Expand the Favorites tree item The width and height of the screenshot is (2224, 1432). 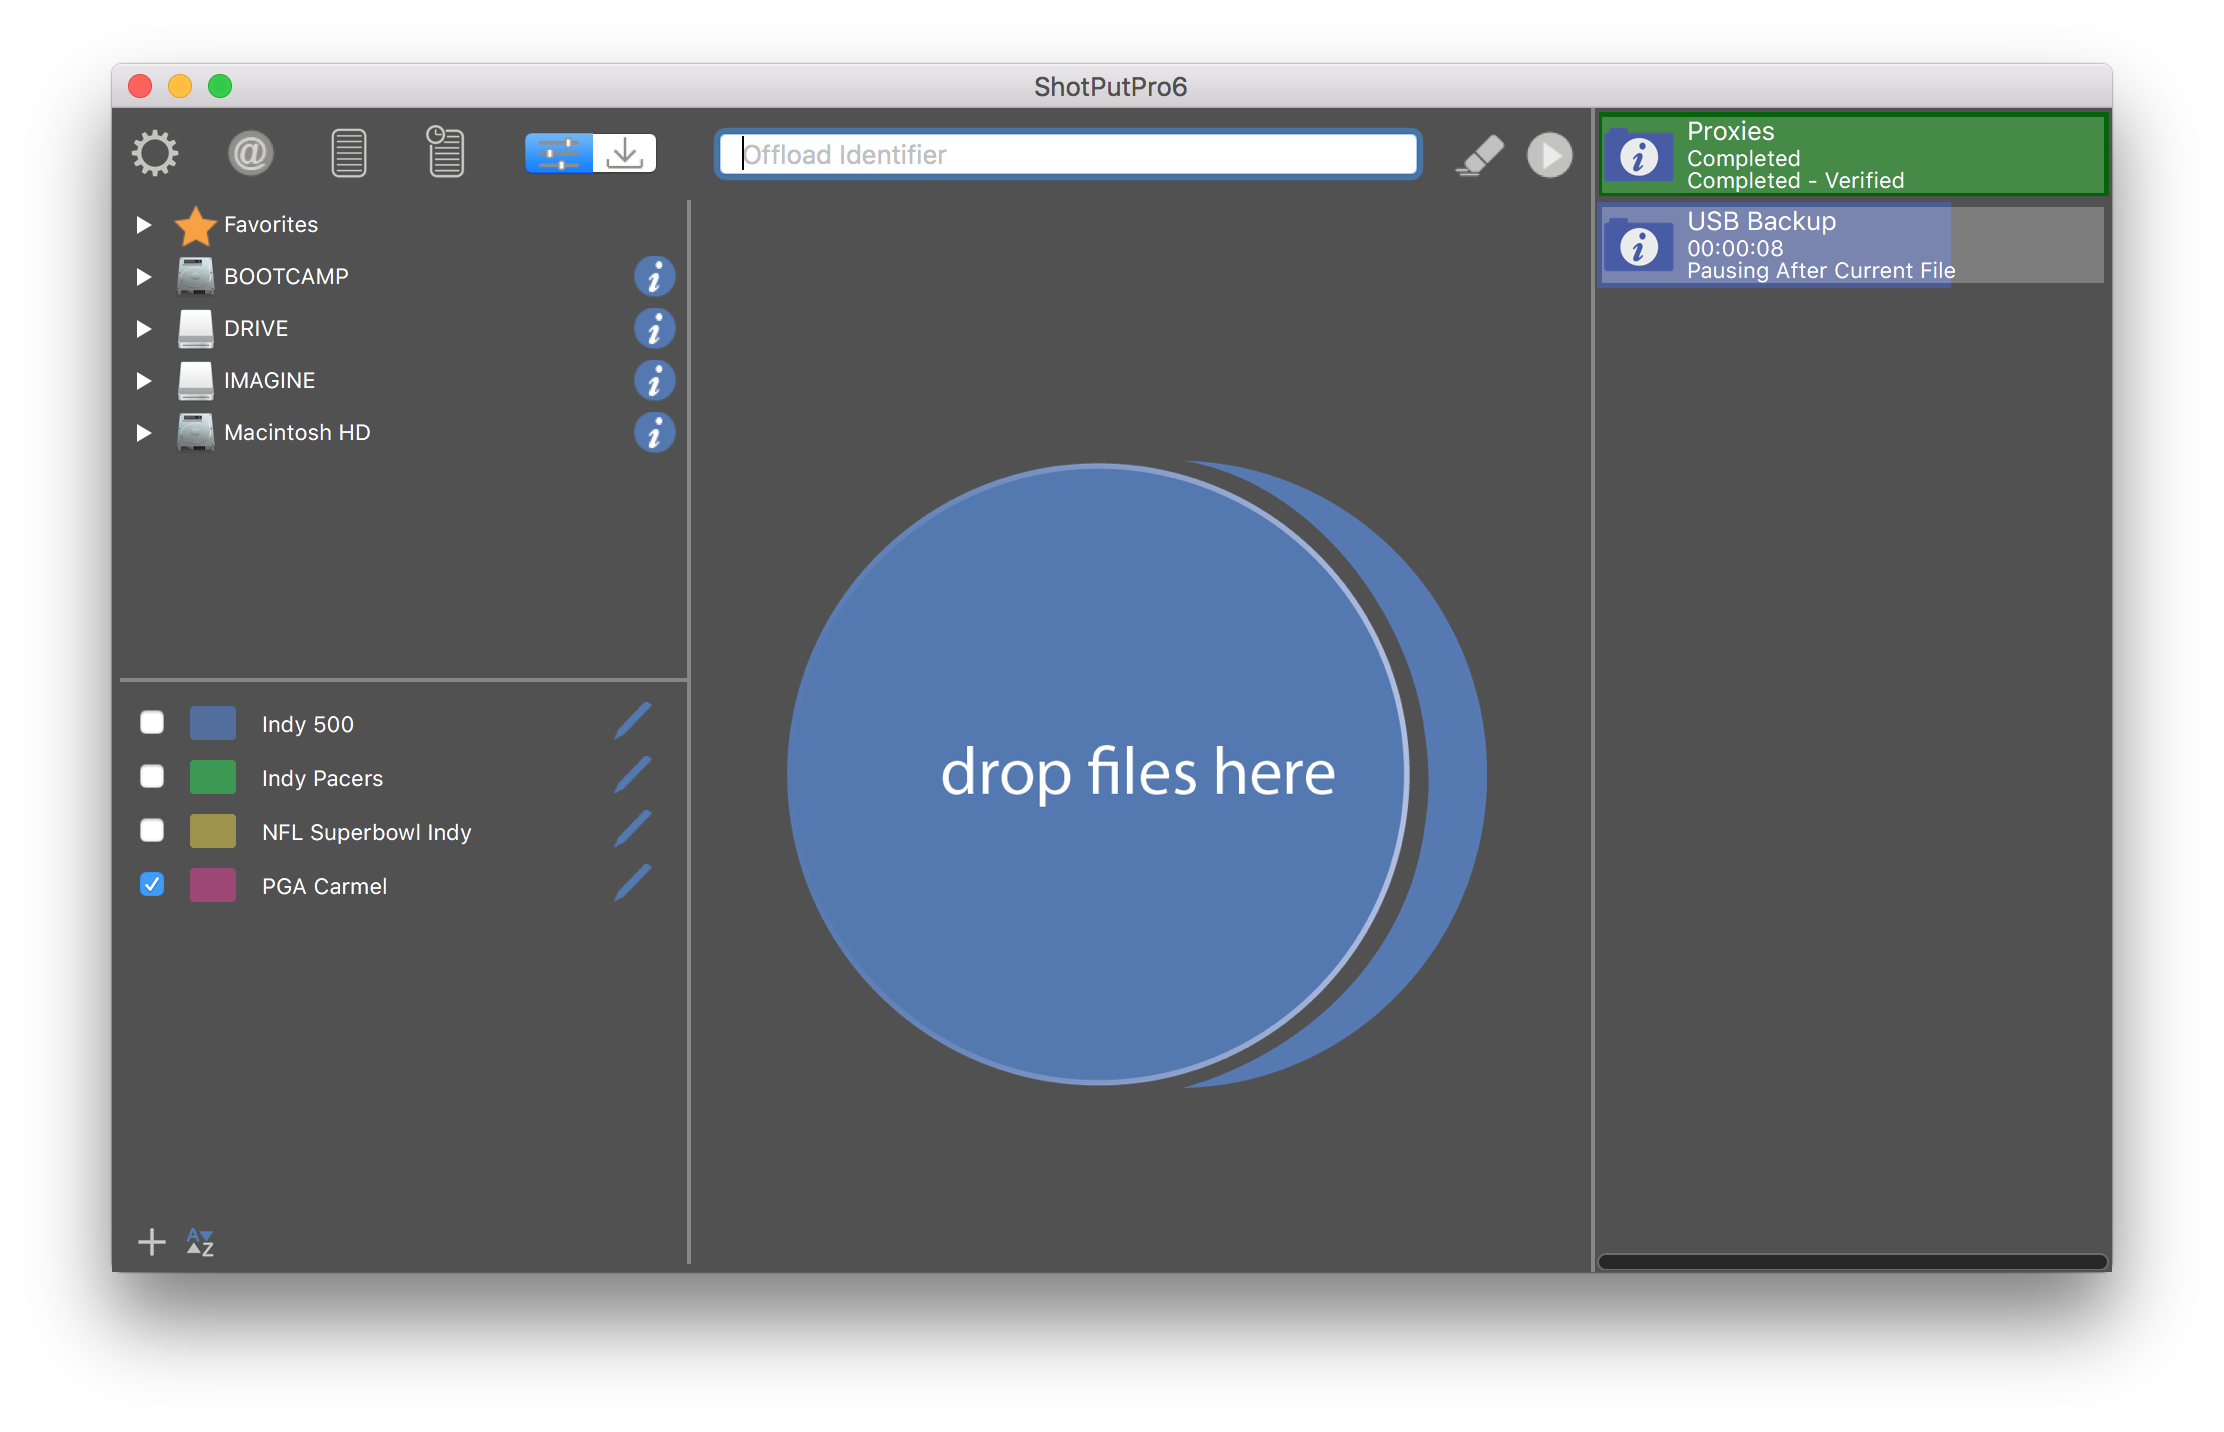tap(144, 225)
